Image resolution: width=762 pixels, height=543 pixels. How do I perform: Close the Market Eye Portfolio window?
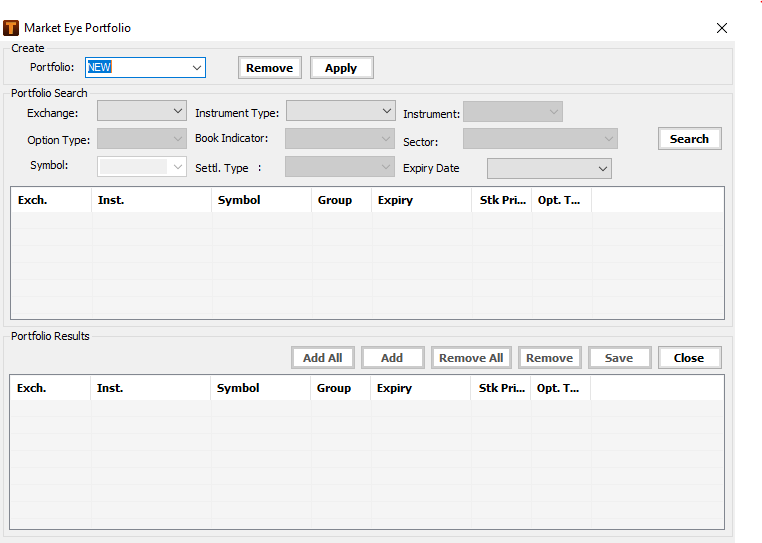click(x=722, y=28)
